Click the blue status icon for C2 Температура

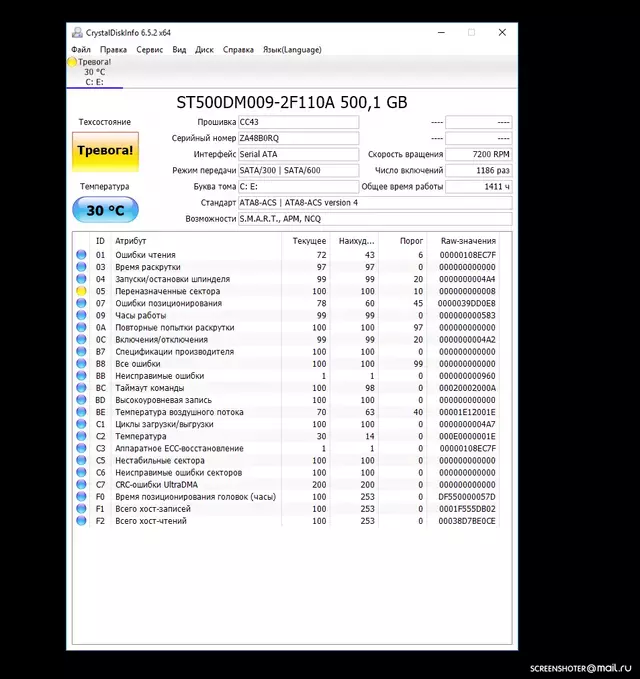click(81, 436)
